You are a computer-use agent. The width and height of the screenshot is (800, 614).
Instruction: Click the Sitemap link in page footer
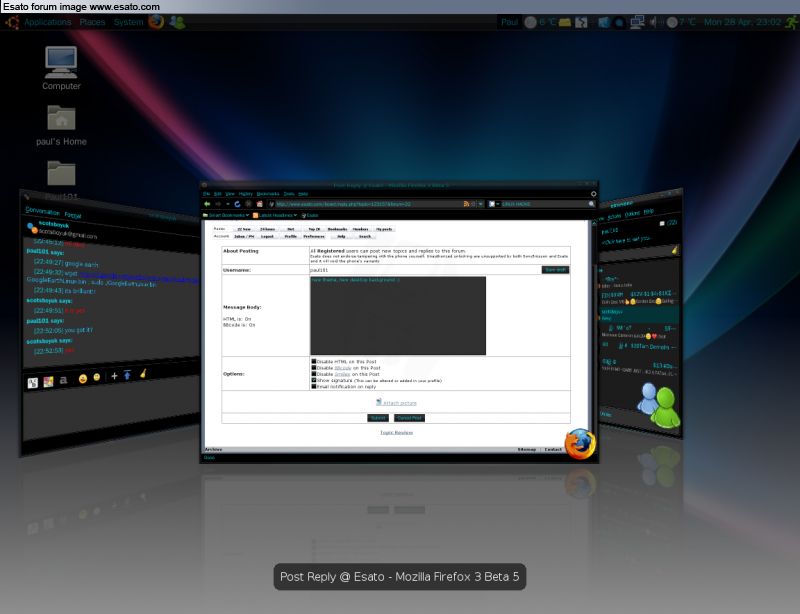(527, 450)
